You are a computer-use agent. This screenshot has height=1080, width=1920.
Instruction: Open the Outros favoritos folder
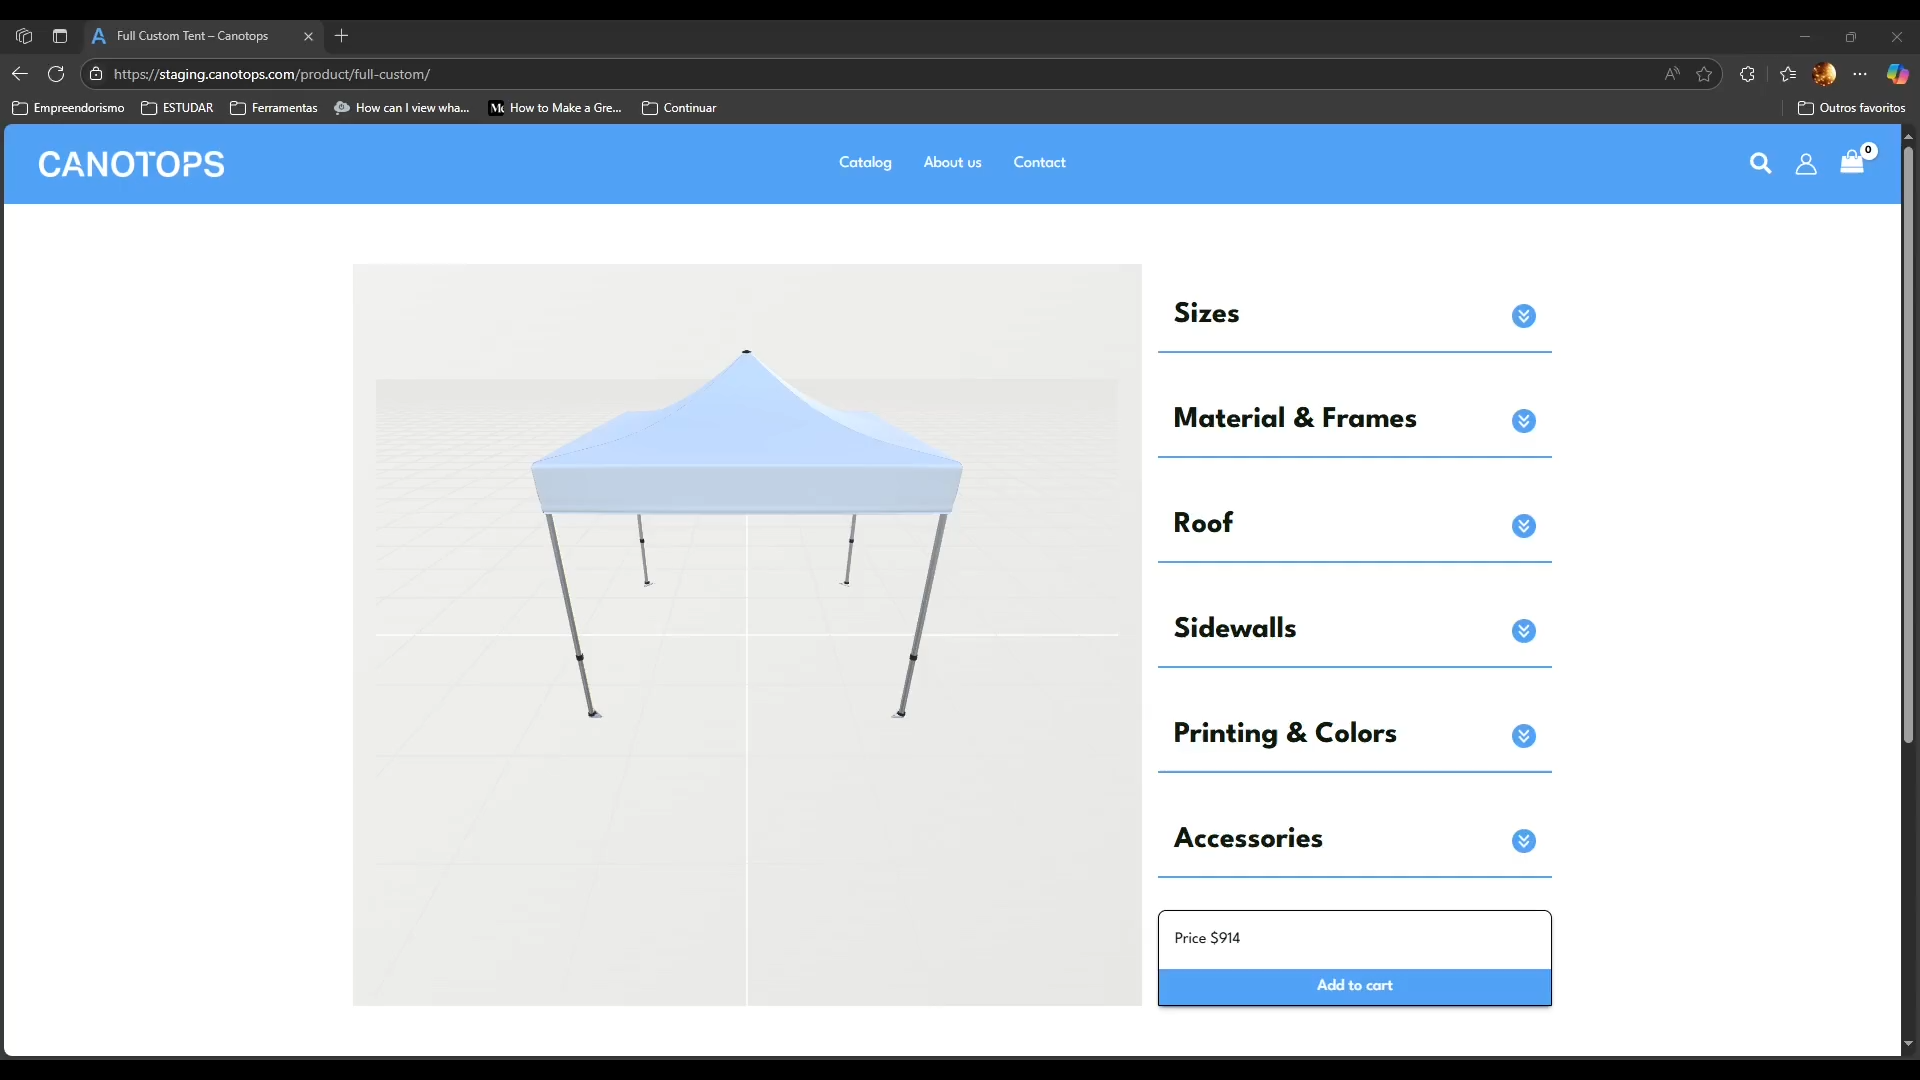coord(1851,108)
